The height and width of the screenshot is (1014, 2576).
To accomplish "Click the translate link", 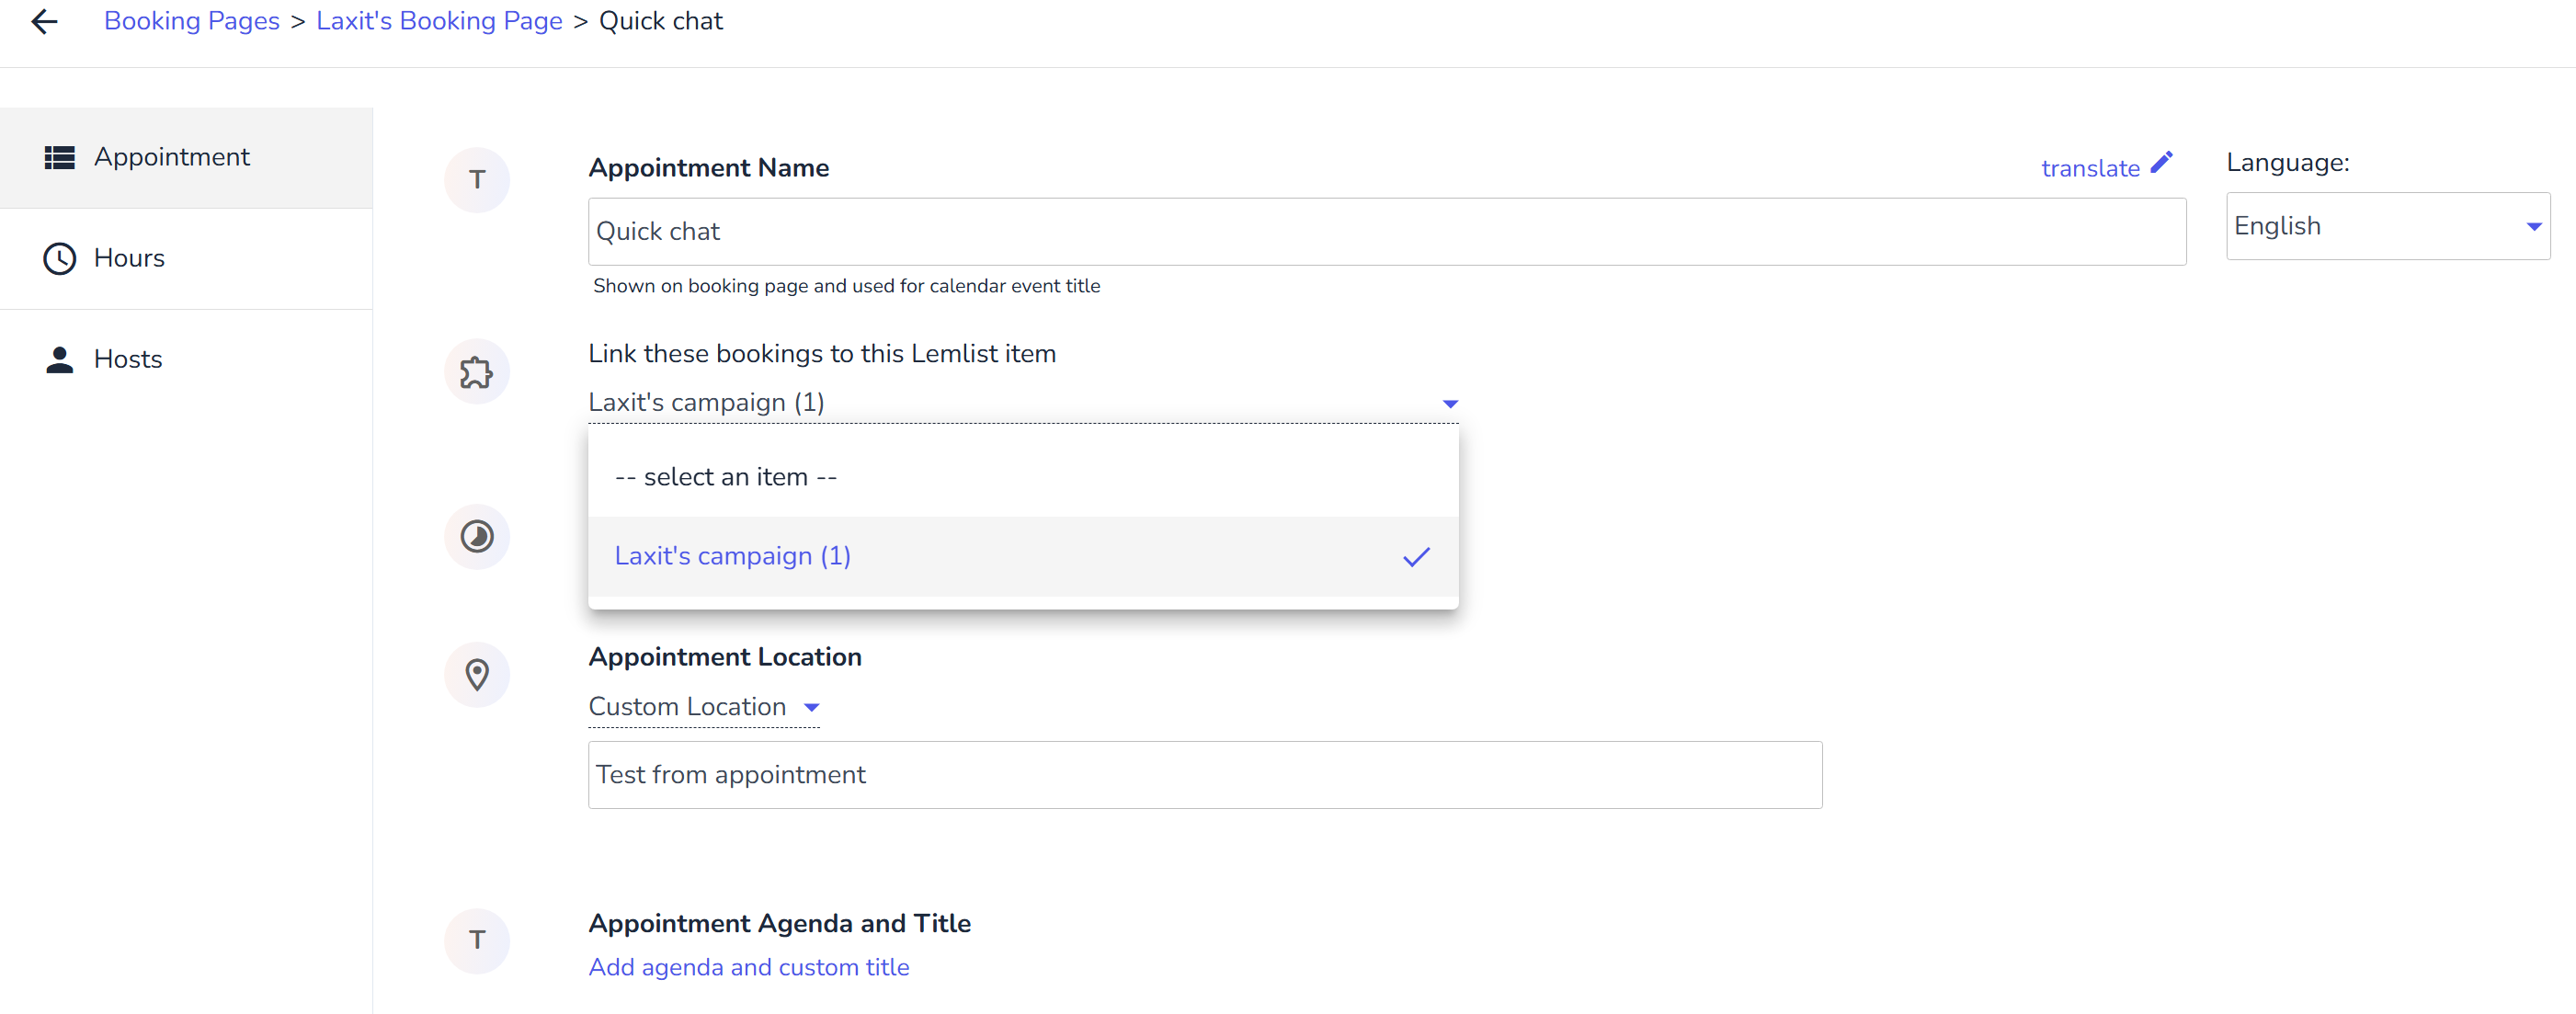I will [2090, 168].
